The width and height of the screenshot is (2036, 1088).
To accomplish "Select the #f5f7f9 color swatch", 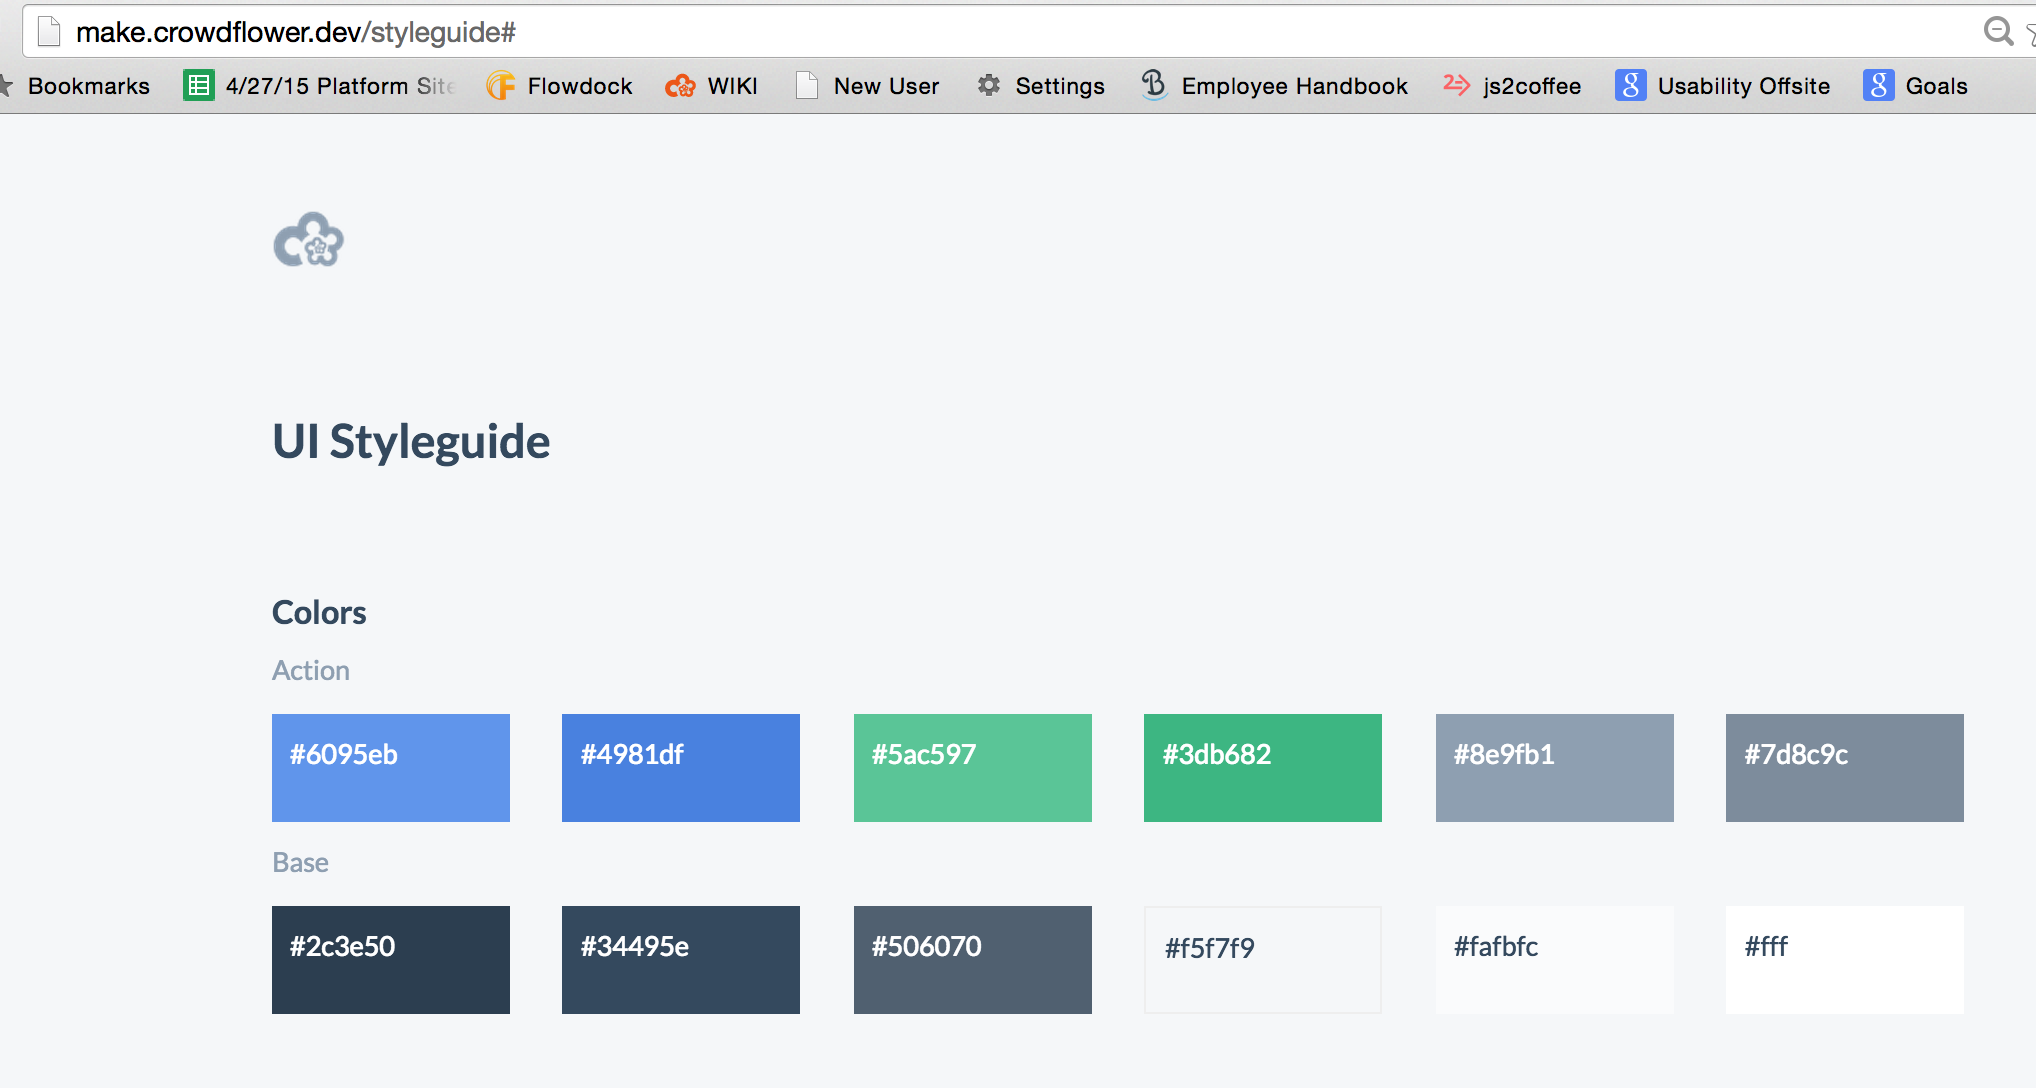I will (x=1263, y=960).
